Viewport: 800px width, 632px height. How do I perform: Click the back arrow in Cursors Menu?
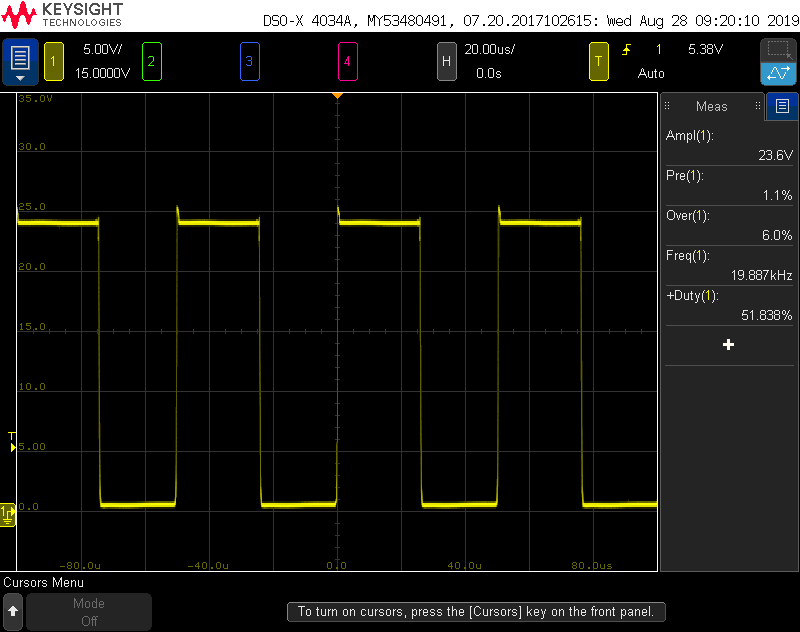point(13,612)
